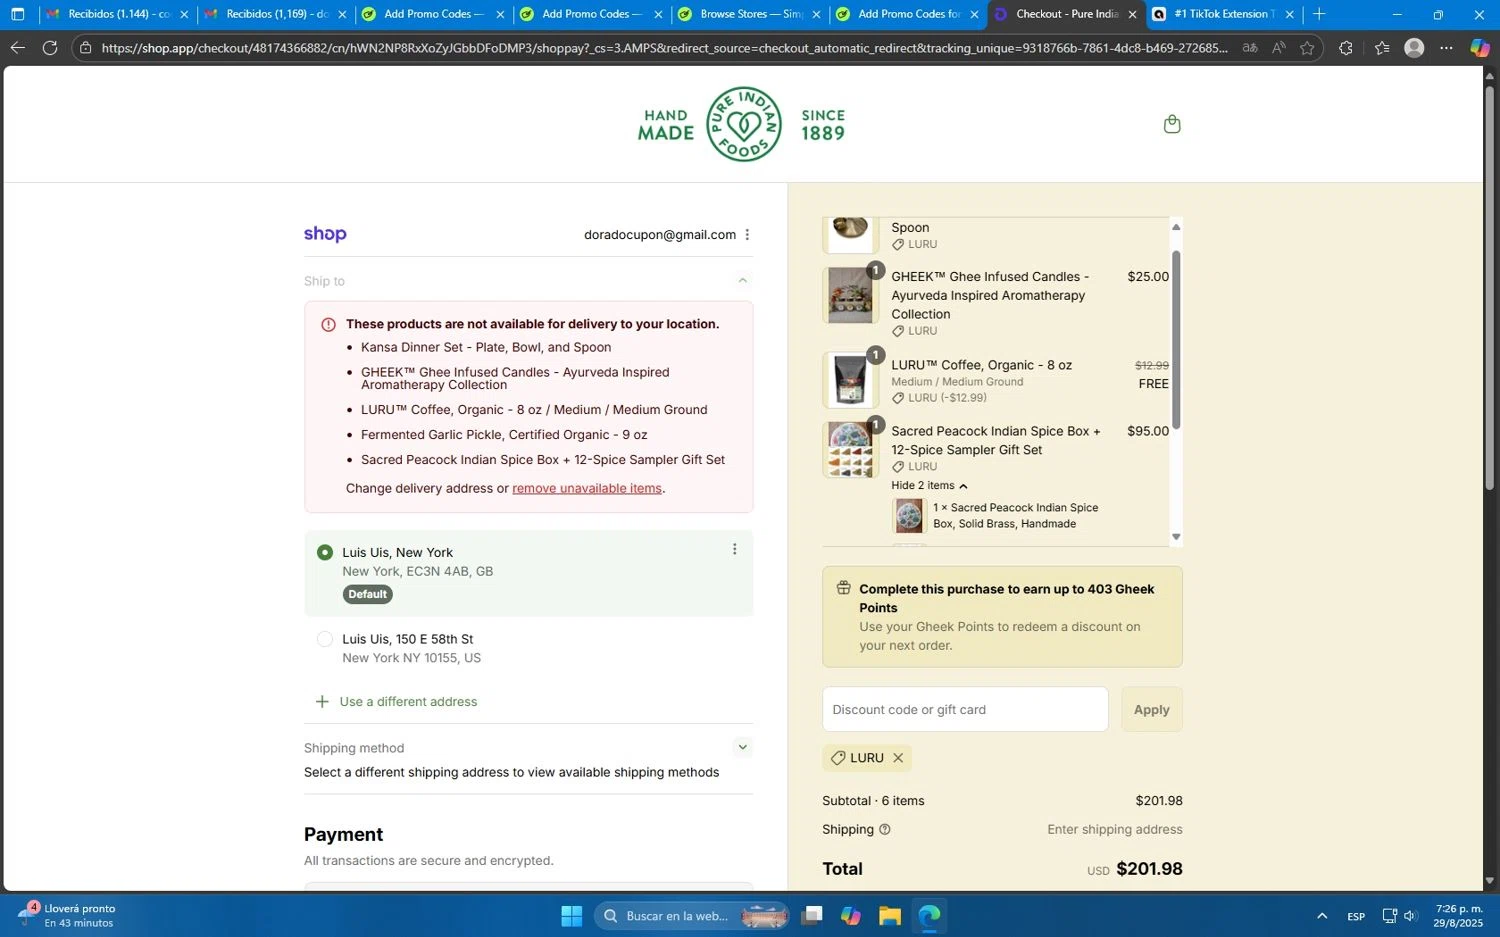Open the Copilot sidebar icon
1500x937 pixels.
(x=1480, y=48)
